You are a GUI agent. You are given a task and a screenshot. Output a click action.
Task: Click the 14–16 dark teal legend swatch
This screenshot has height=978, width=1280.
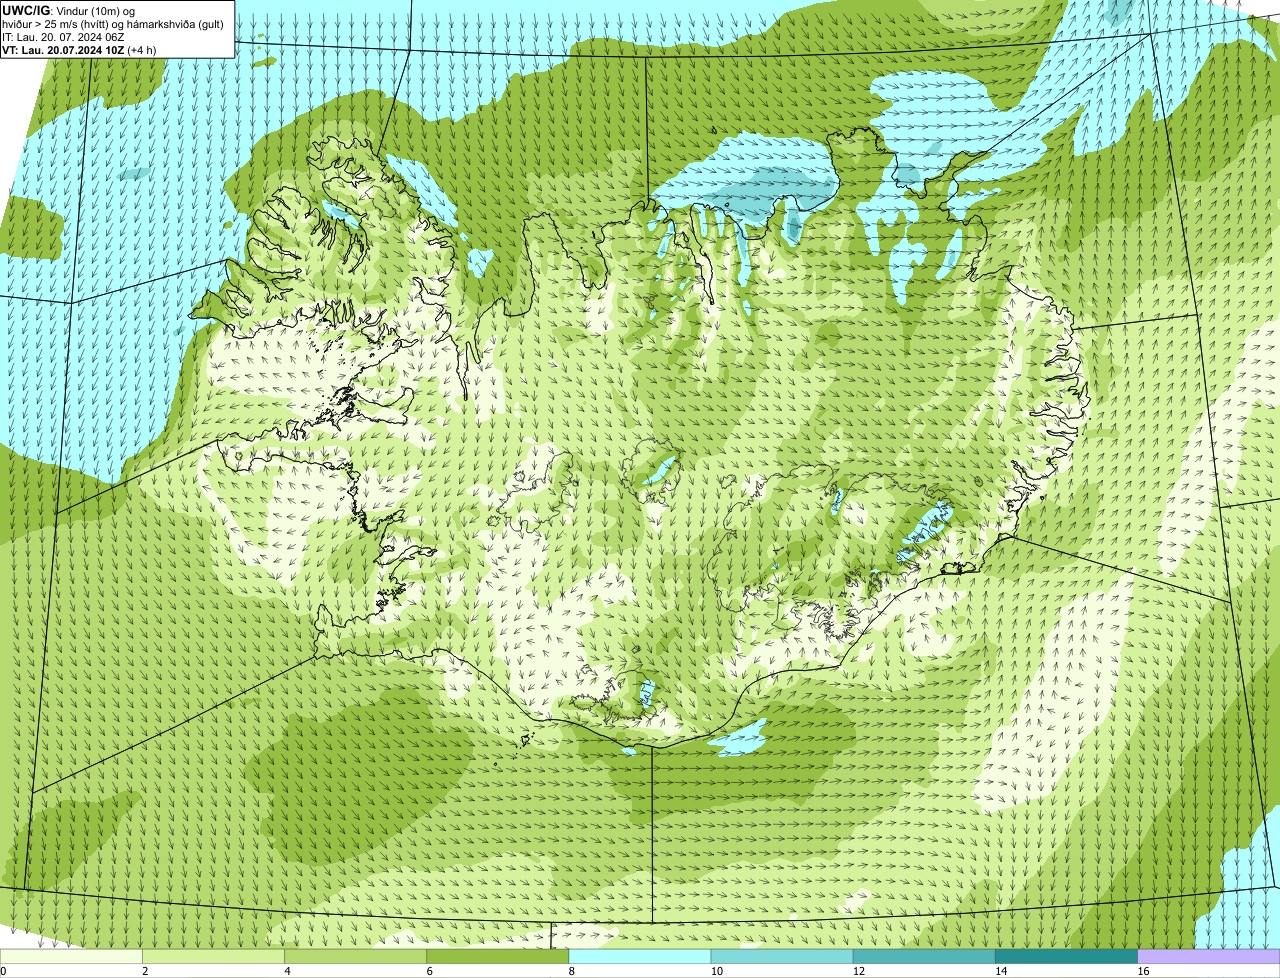(x=1066, y=956)
